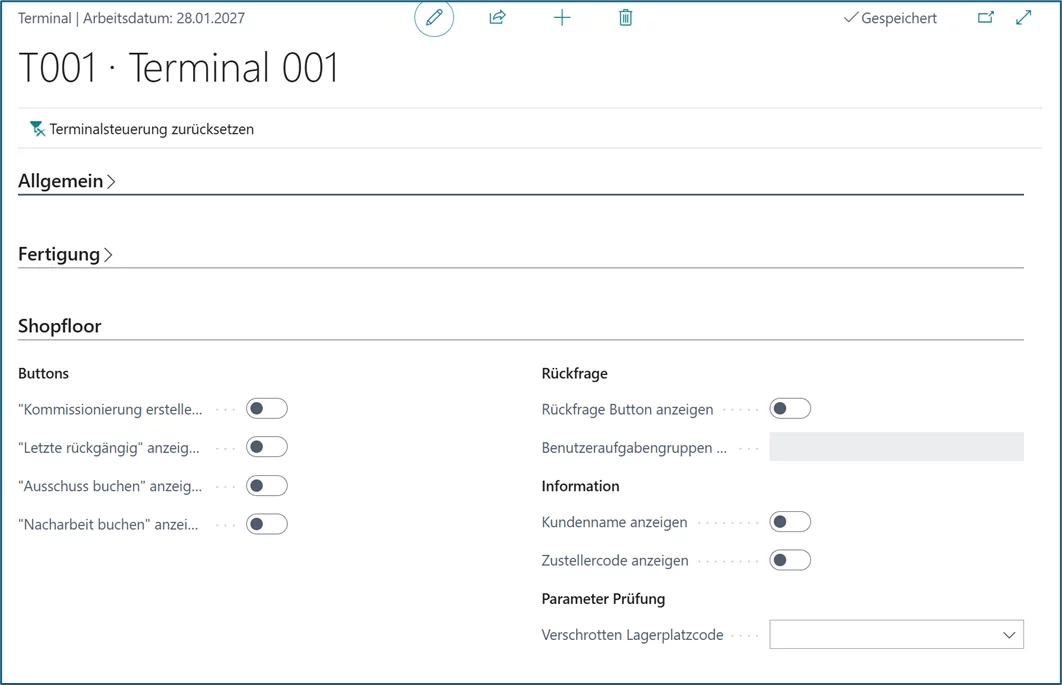Enable "Nacharbeit buchen" anzeigen switch

(x=267, y=524)
